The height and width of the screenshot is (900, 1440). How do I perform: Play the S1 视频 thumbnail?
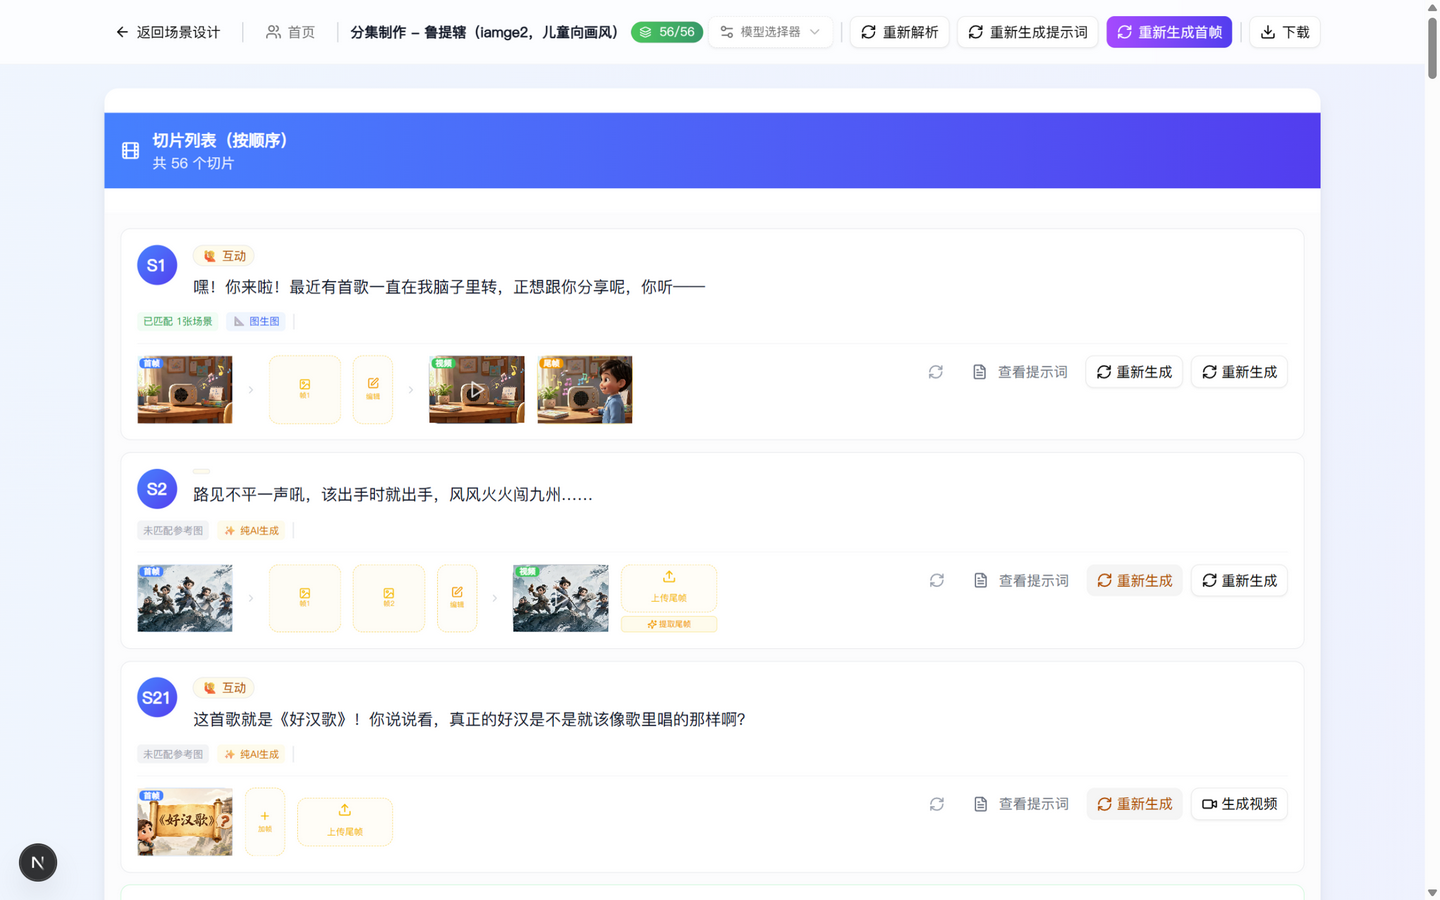click(477, 389)
